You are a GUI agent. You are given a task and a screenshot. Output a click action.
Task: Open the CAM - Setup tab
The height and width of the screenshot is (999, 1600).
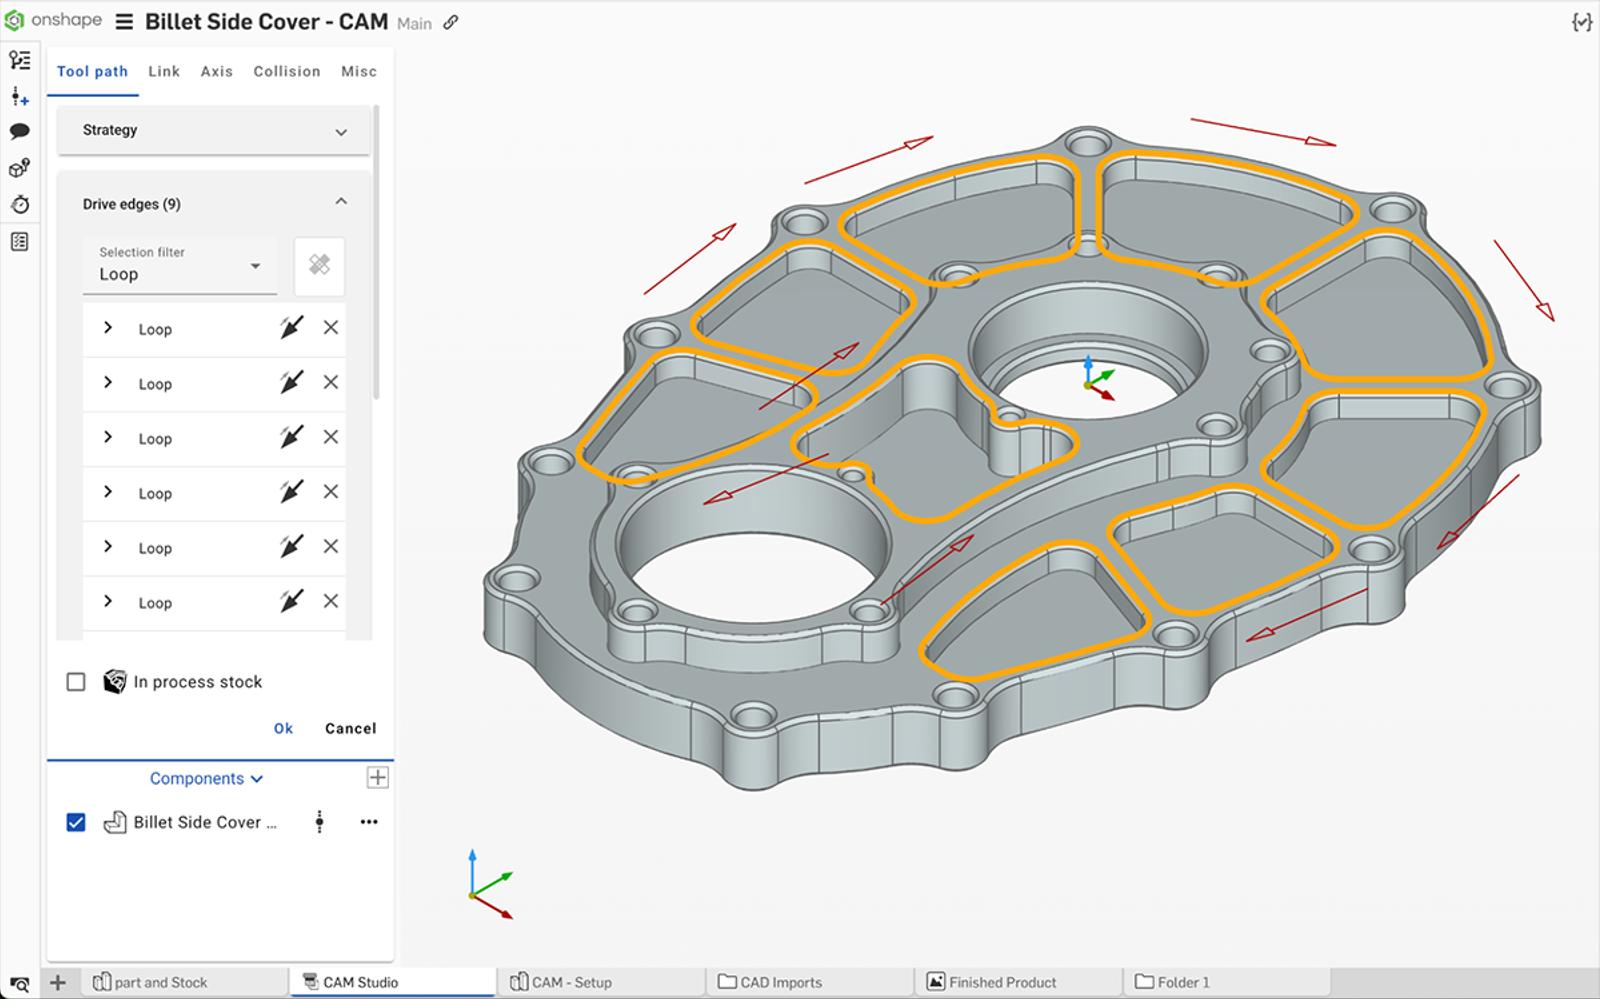(571, 982)
